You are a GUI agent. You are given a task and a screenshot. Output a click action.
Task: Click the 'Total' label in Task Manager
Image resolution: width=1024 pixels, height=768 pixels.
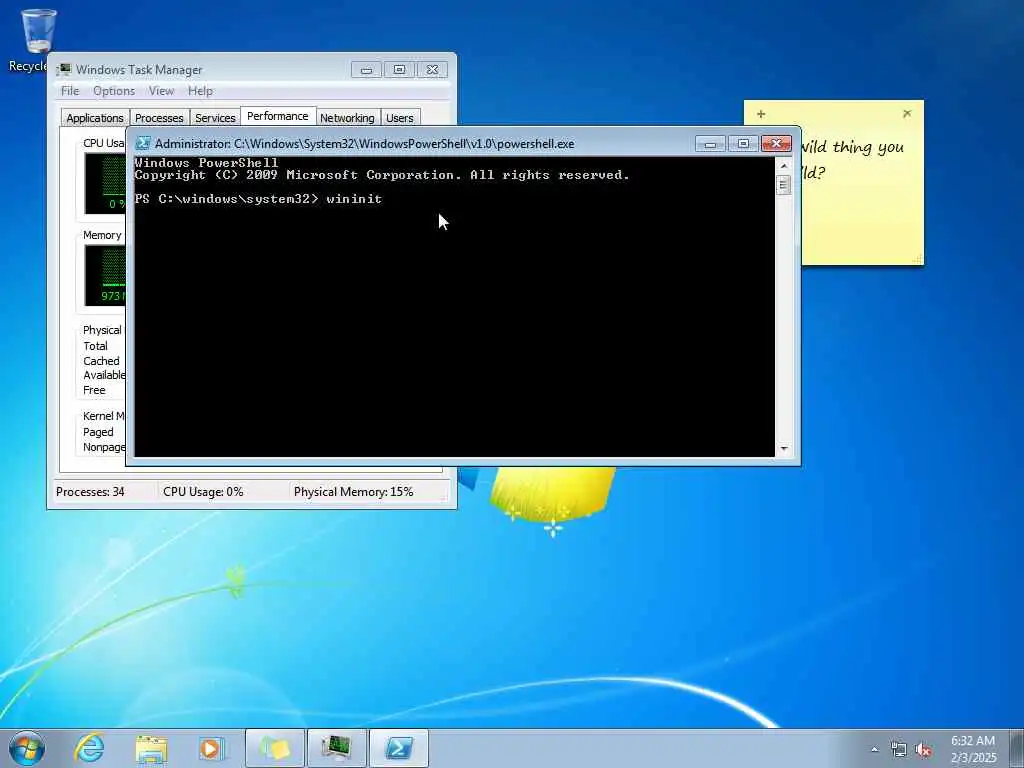click(x=95, y=346)
